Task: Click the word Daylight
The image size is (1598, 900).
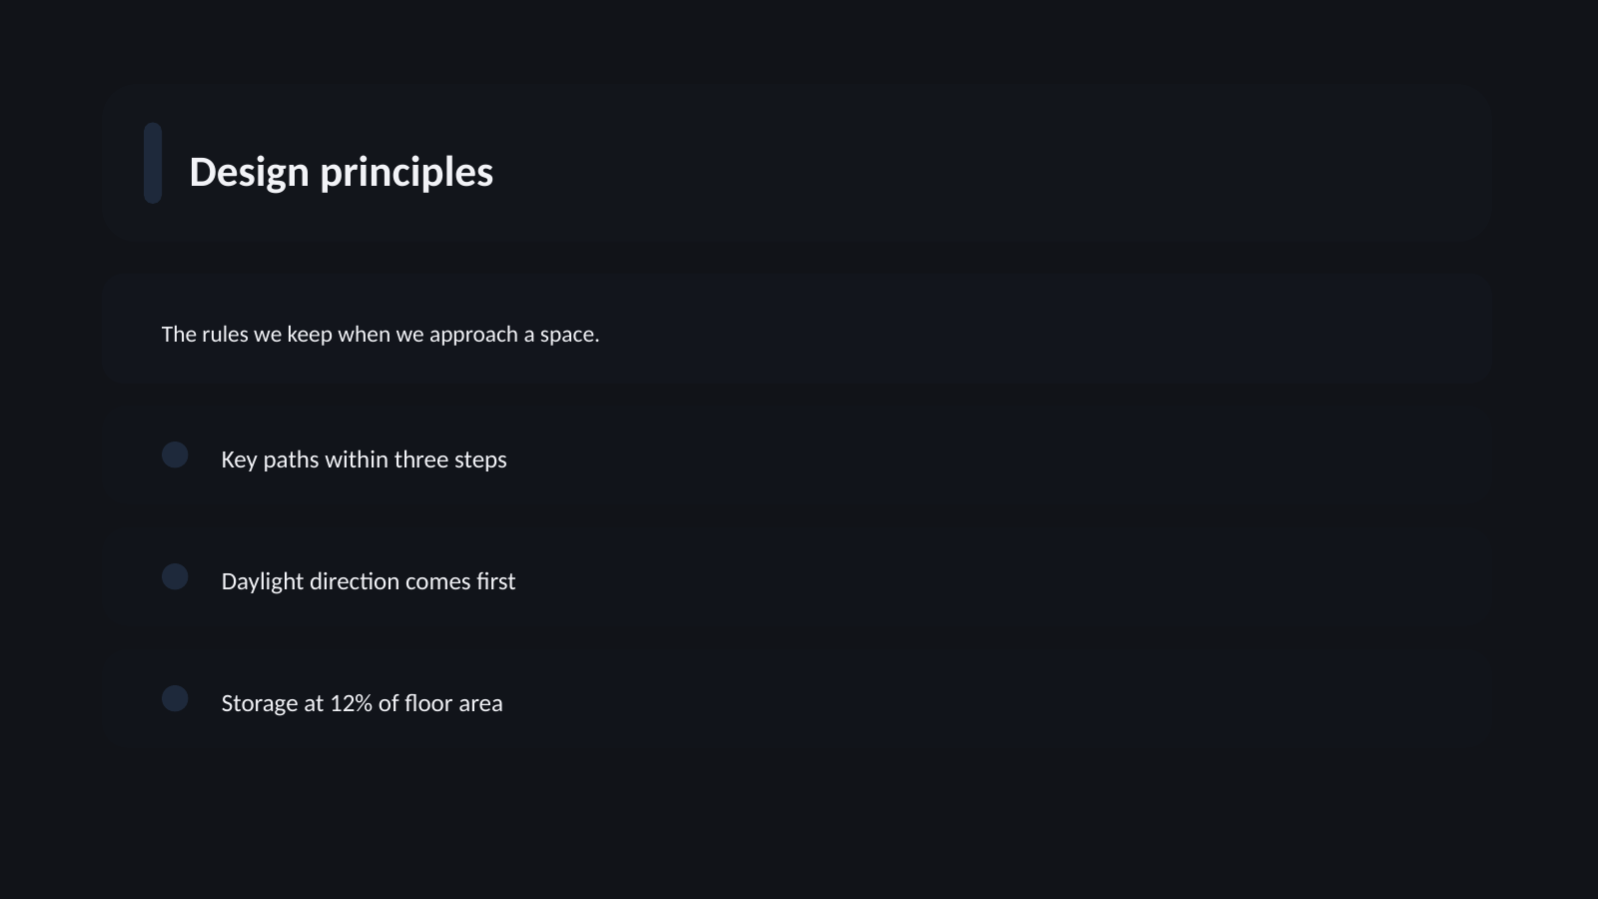Action: 262,581
